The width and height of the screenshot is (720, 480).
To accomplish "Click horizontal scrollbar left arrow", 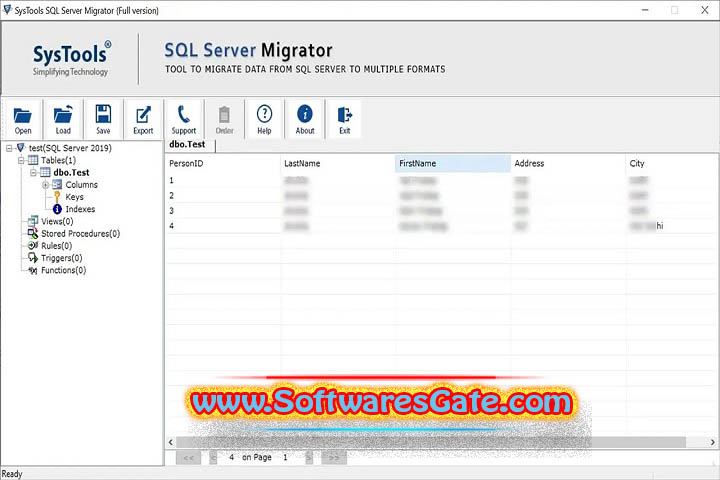I will [171, 442].
